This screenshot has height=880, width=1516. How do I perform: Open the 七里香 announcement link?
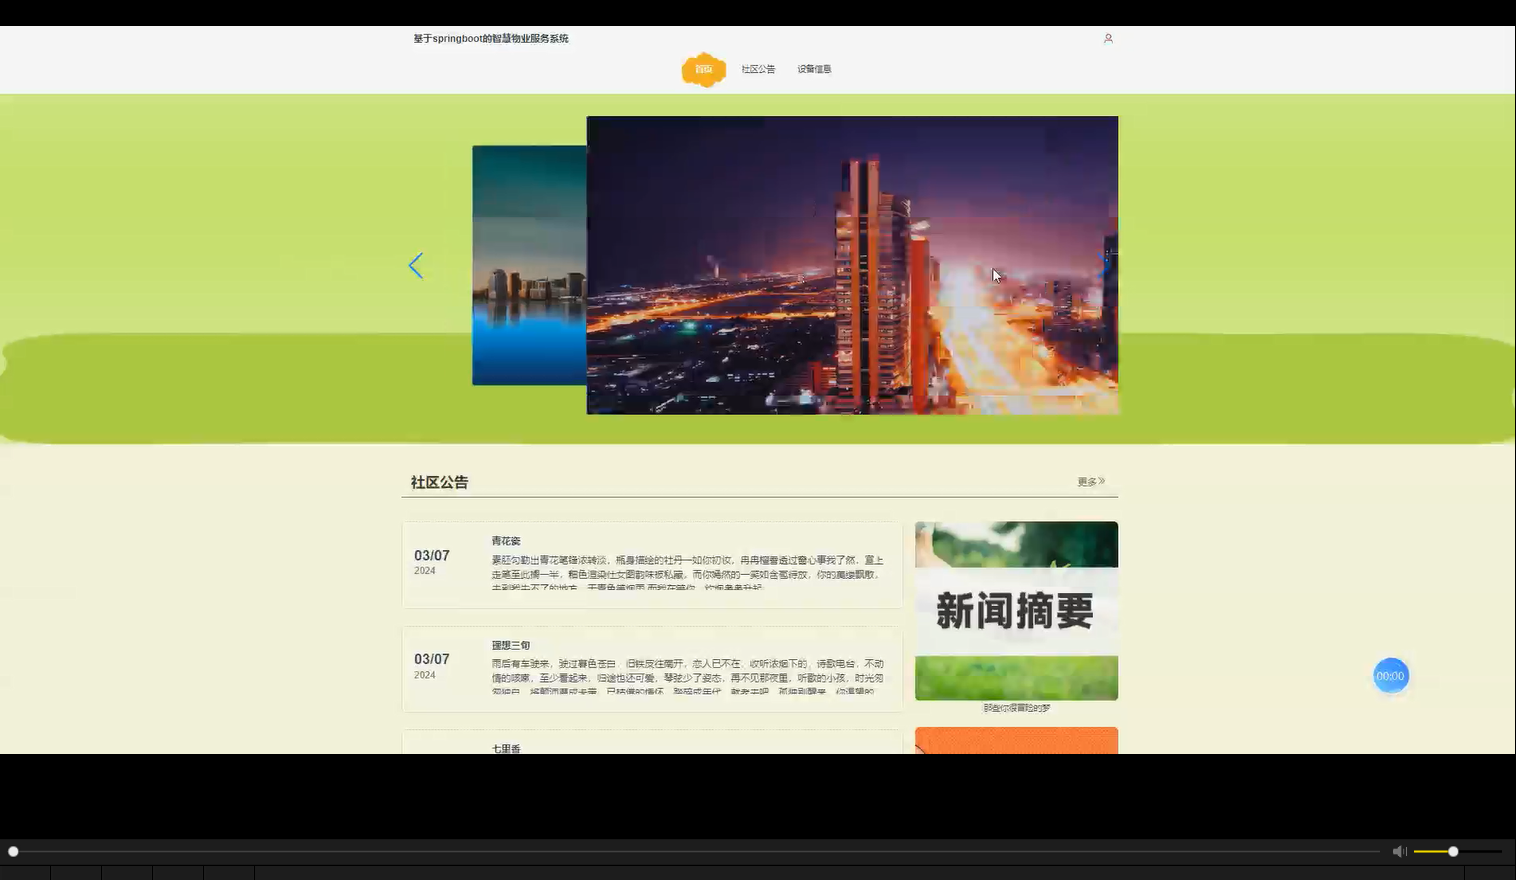pos(506,747)
